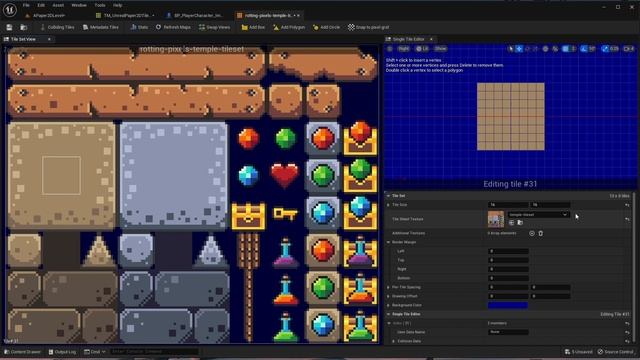Click the Save asset toolbar icon
The height and width of the screenshot is (360, 640).
(x=9, y=27)
